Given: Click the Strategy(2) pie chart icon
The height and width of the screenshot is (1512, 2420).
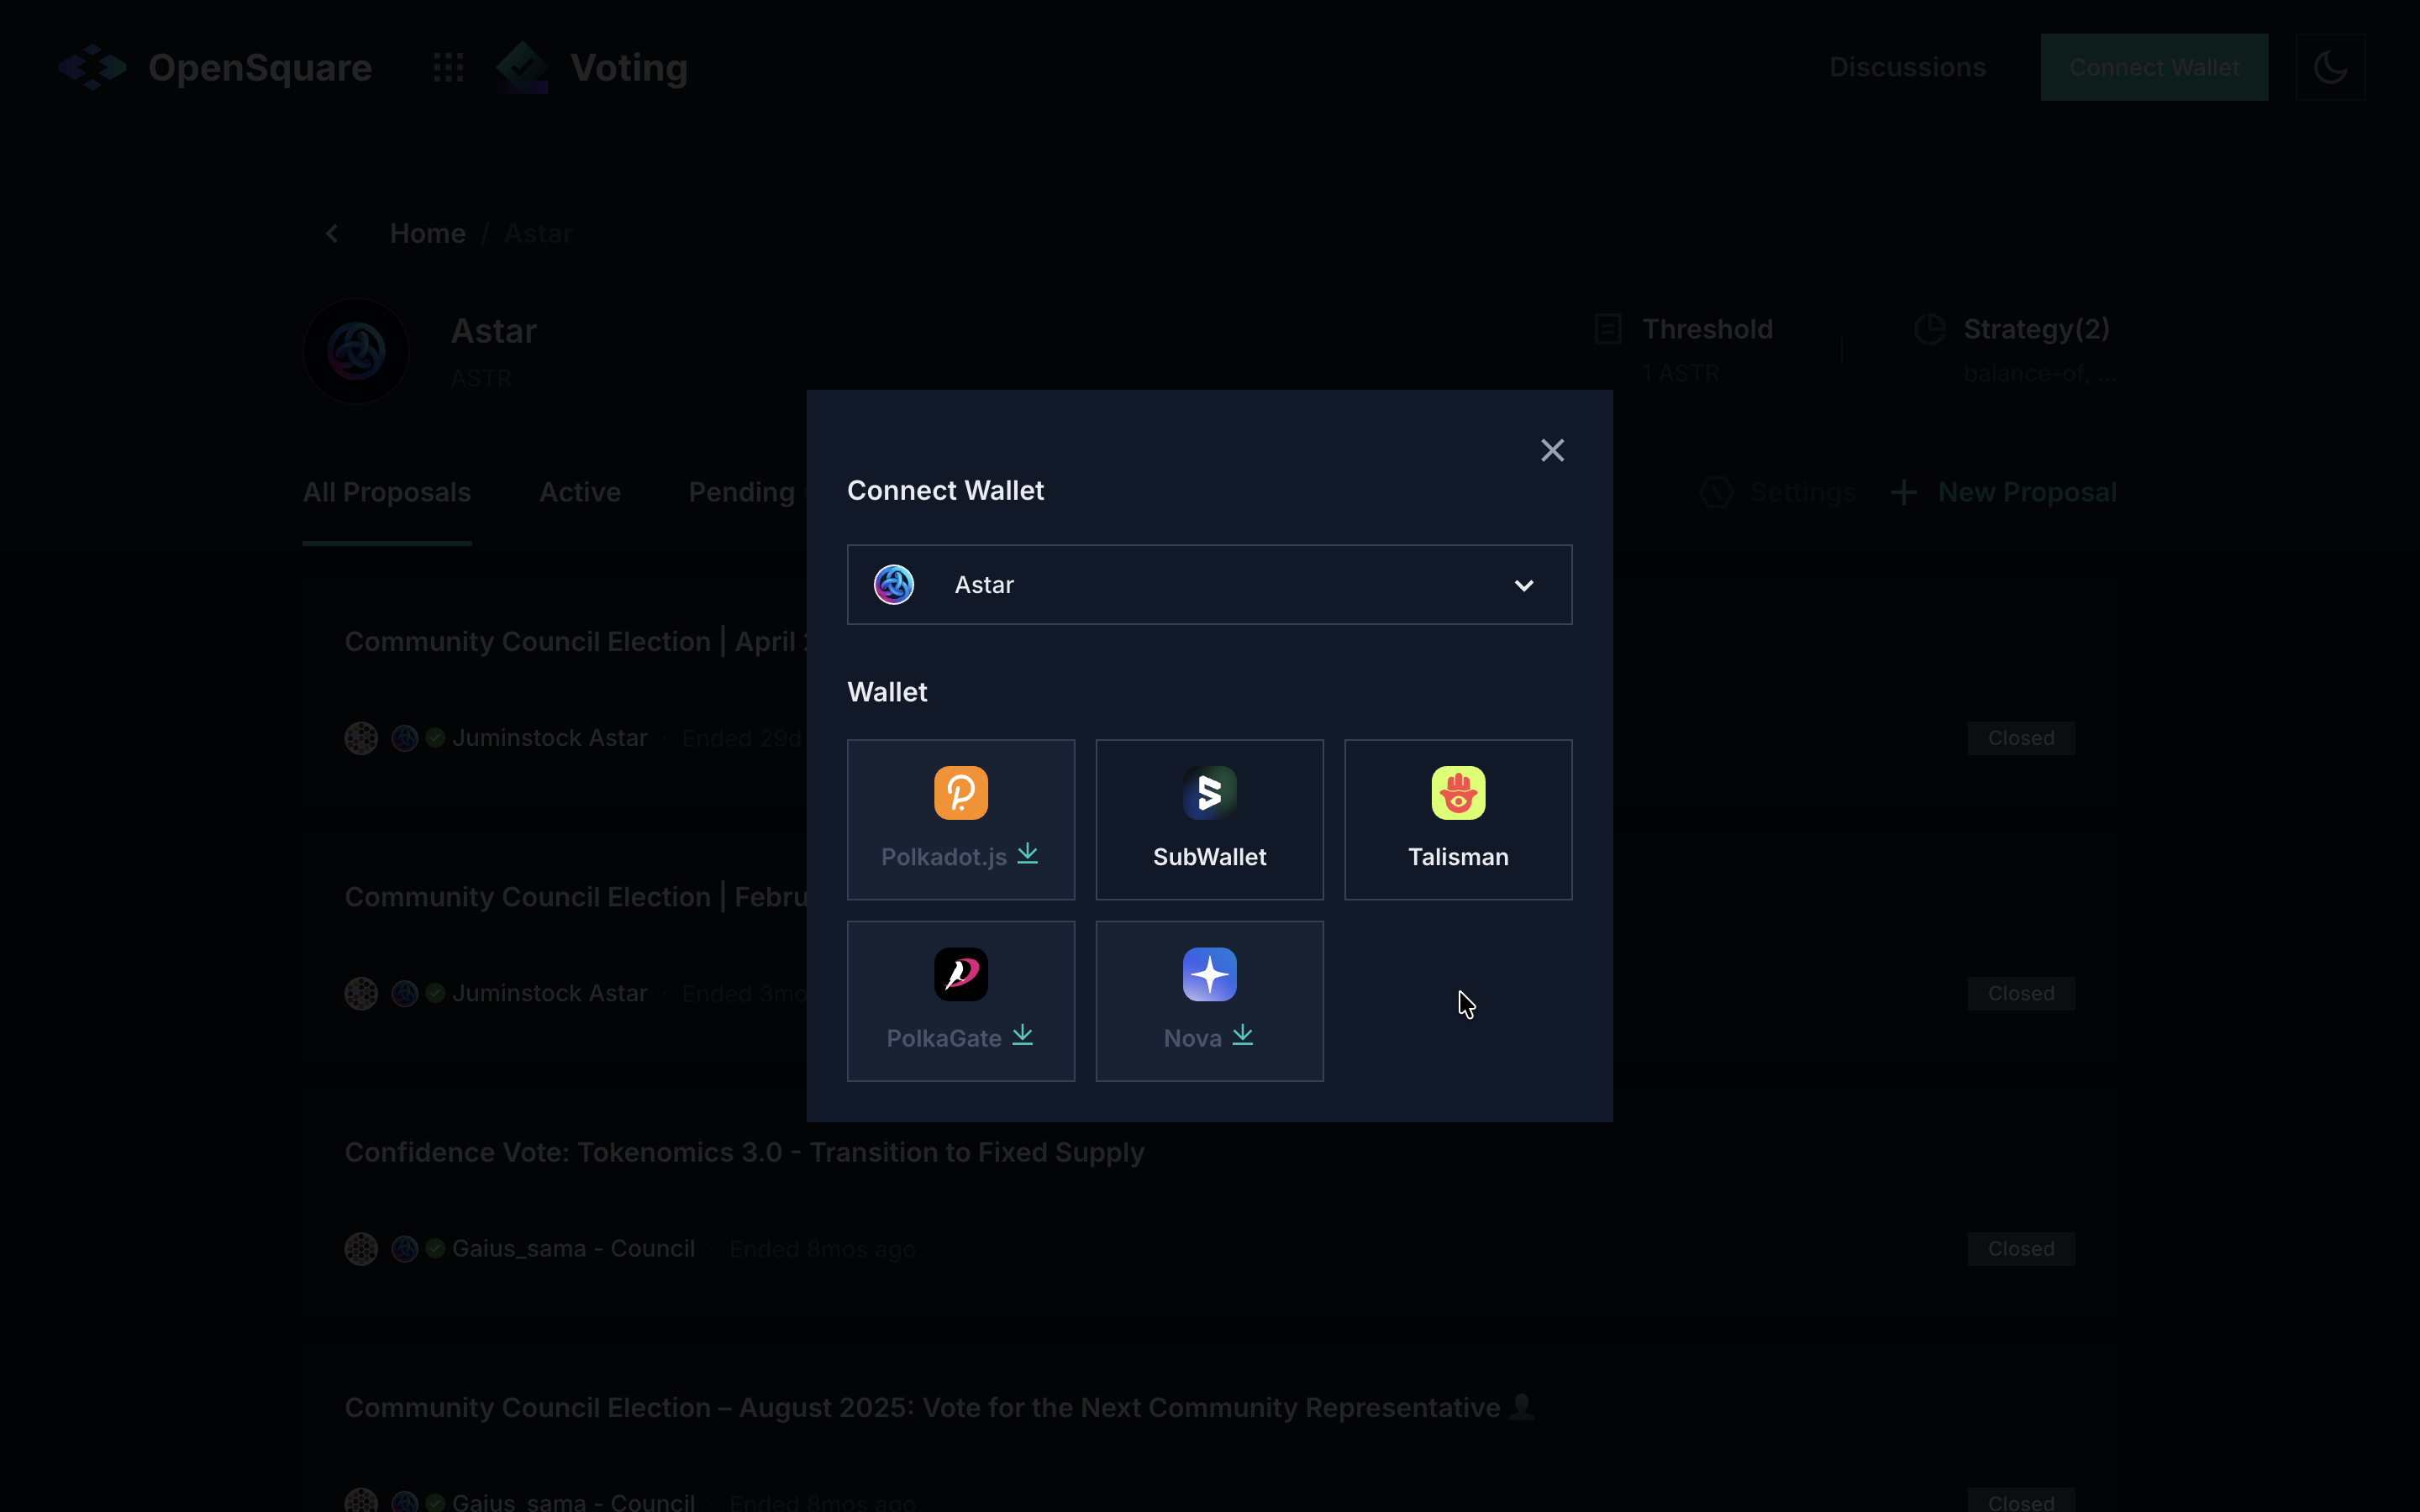Looking at the screenshot, I should (1929, 329).
